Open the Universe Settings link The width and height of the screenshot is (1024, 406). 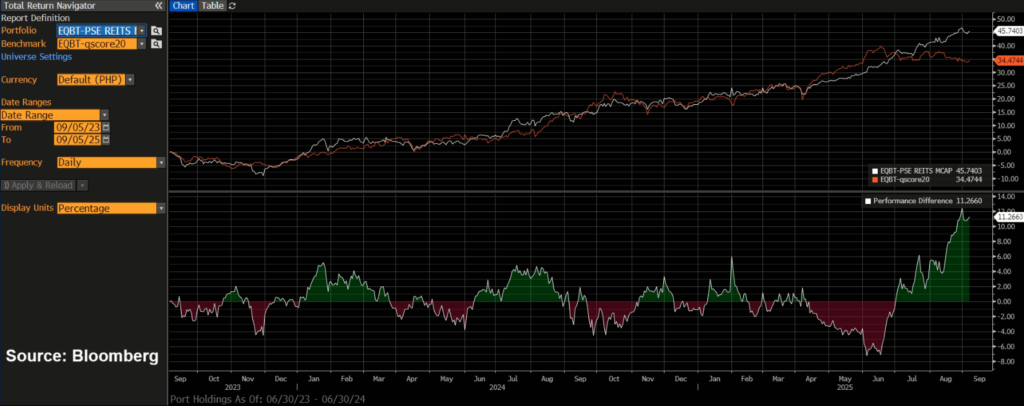coord(36,57)
